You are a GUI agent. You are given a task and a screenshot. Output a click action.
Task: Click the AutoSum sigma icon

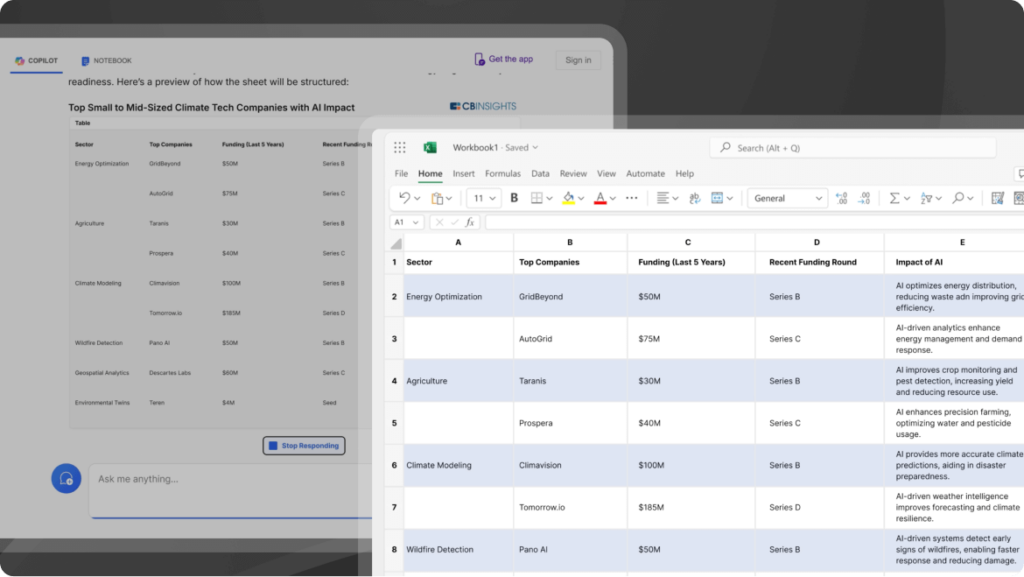coord(894,198)
